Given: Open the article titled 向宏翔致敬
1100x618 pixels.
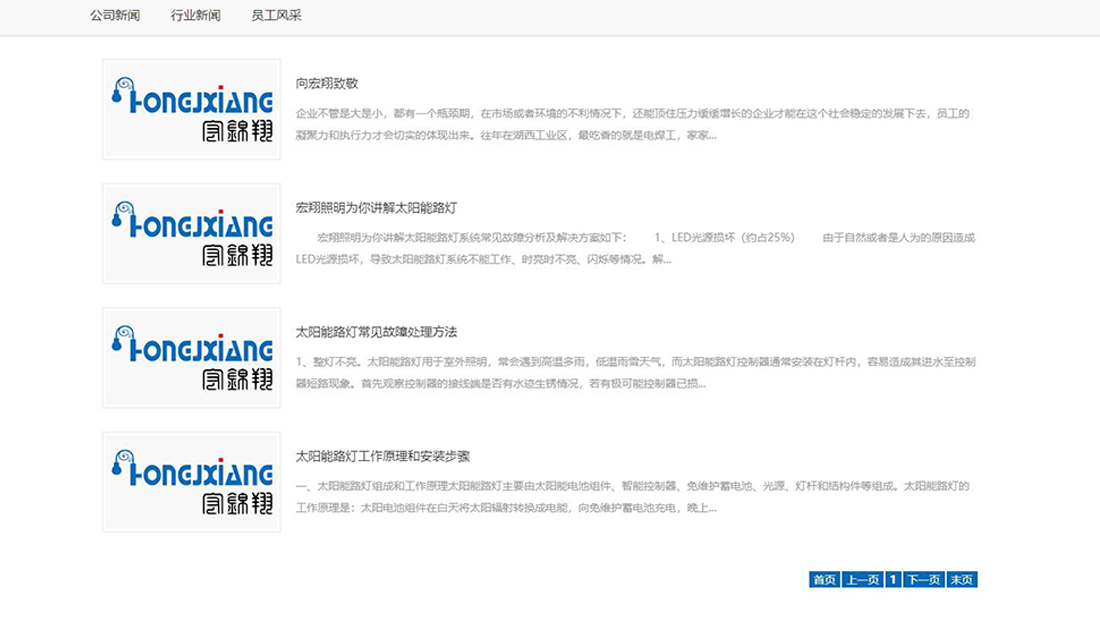Looking at the screenshot, I should [x=327, y=84].
